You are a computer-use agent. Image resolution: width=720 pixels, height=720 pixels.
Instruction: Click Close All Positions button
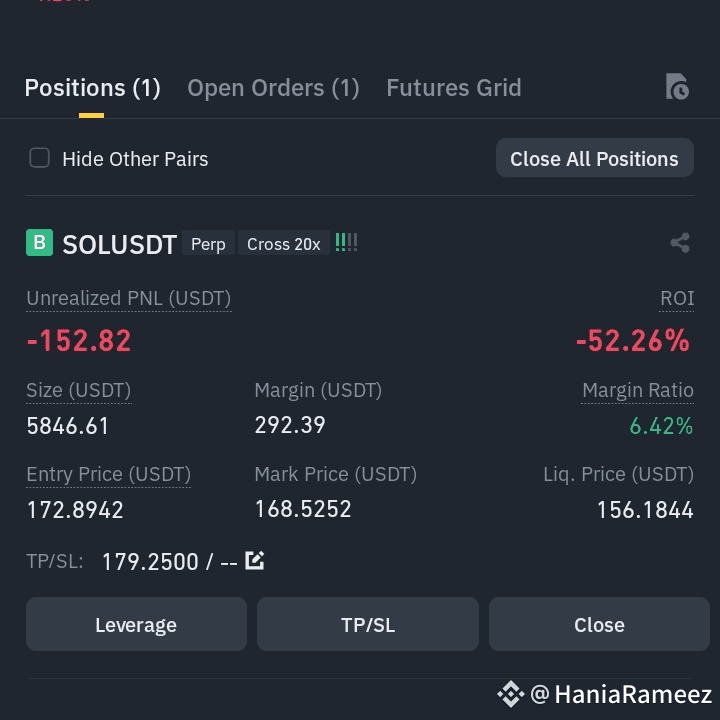click(595, 158)
